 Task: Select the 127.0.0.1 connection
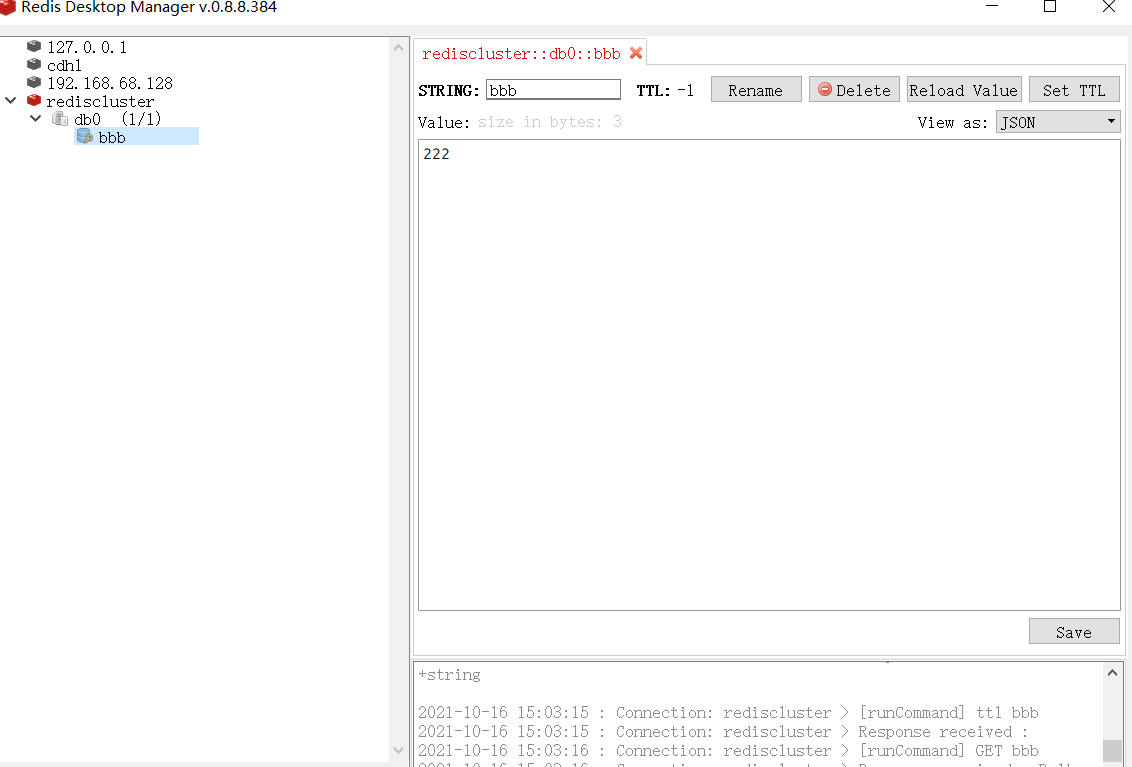pos(87,47)
